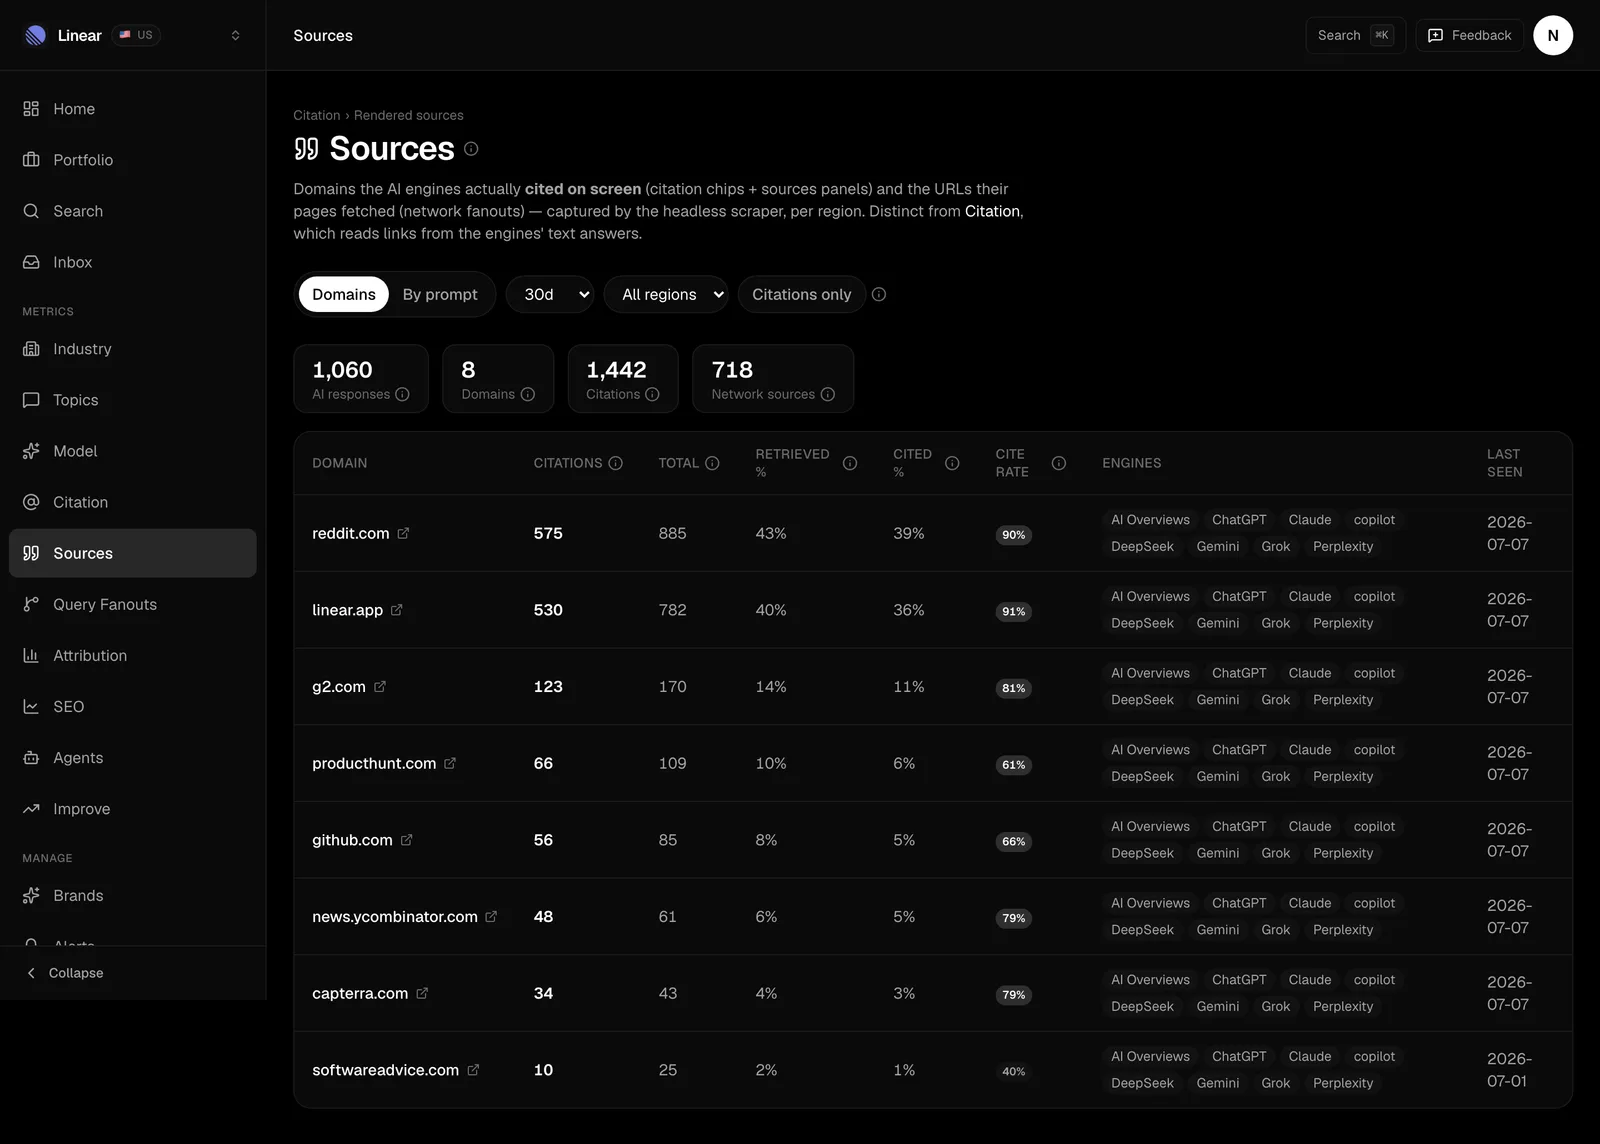The image size is (1600, 1144).
Task: Click reddit.com domain name
Action: [x=351, y=533]
